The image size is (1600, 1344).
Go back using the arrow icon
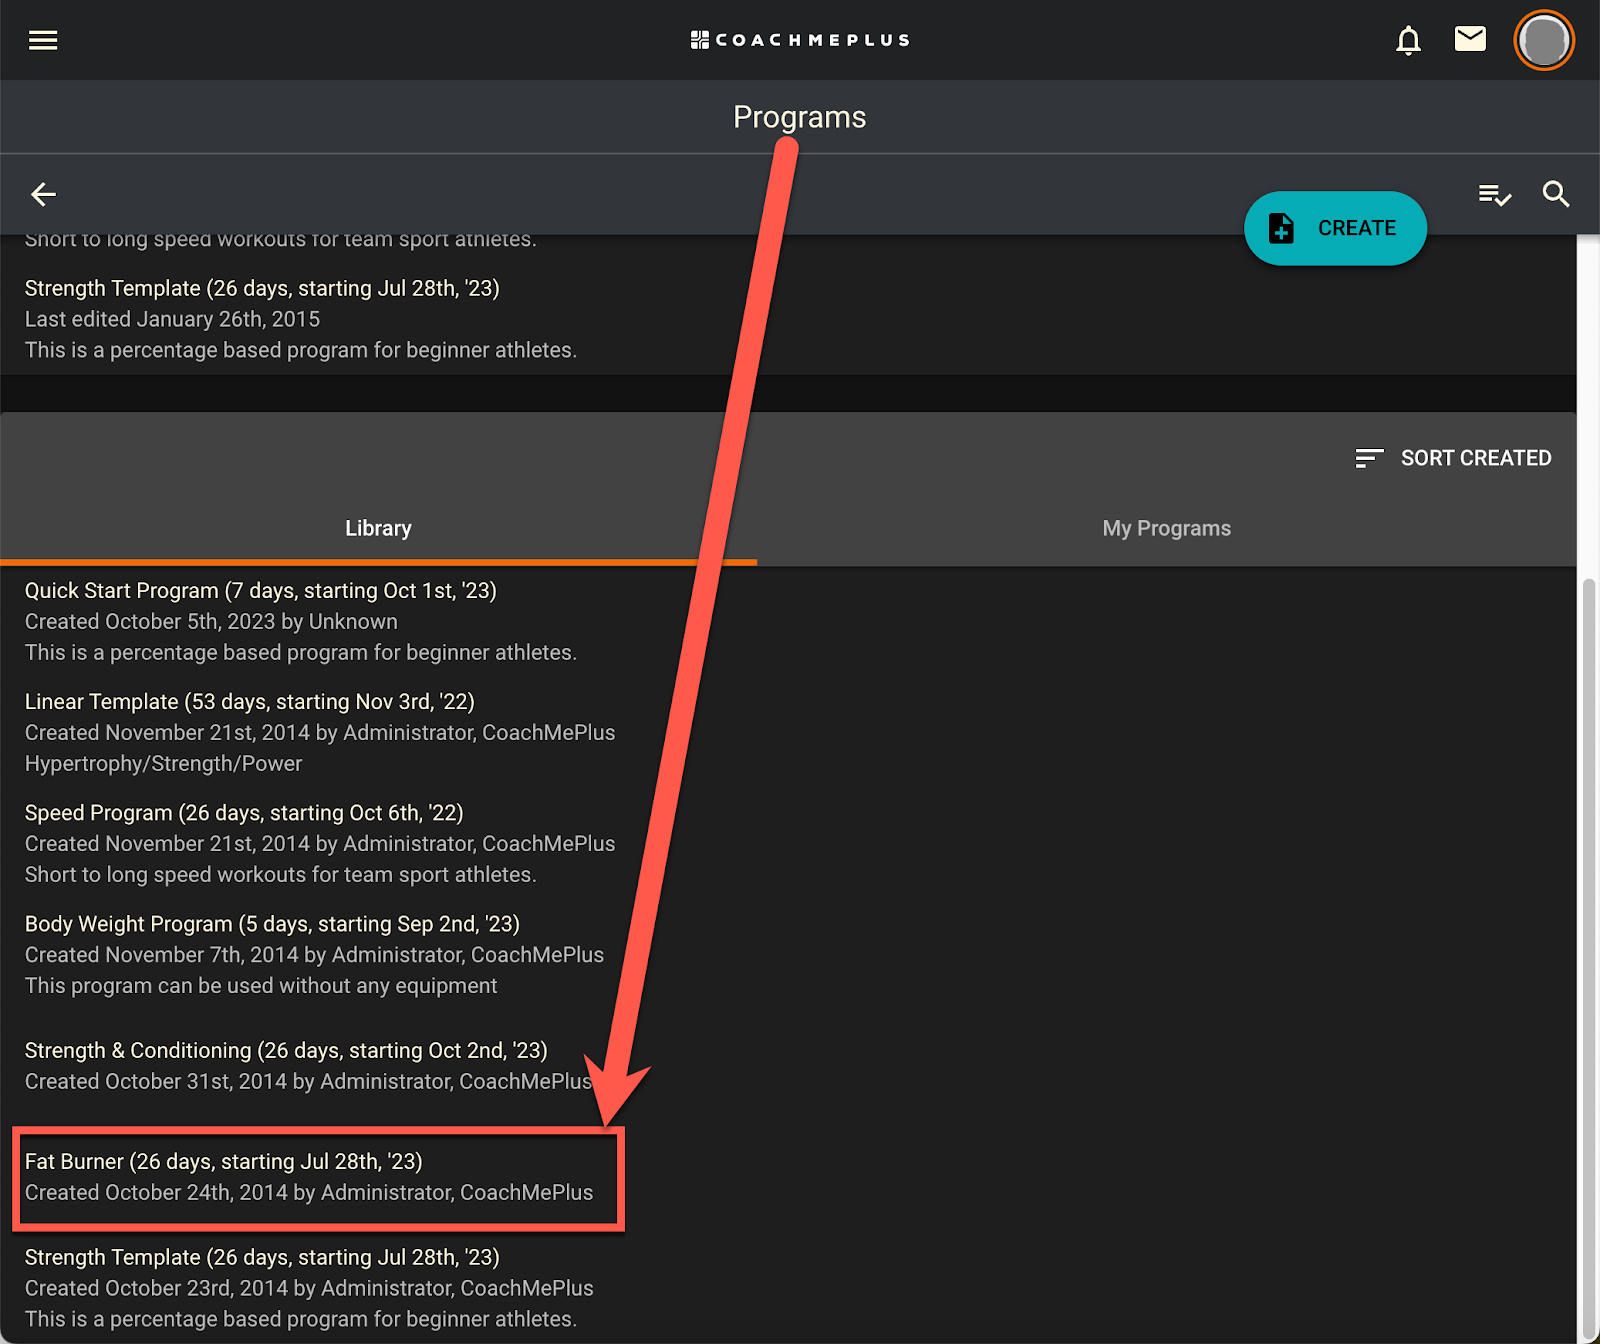(43, 194)
